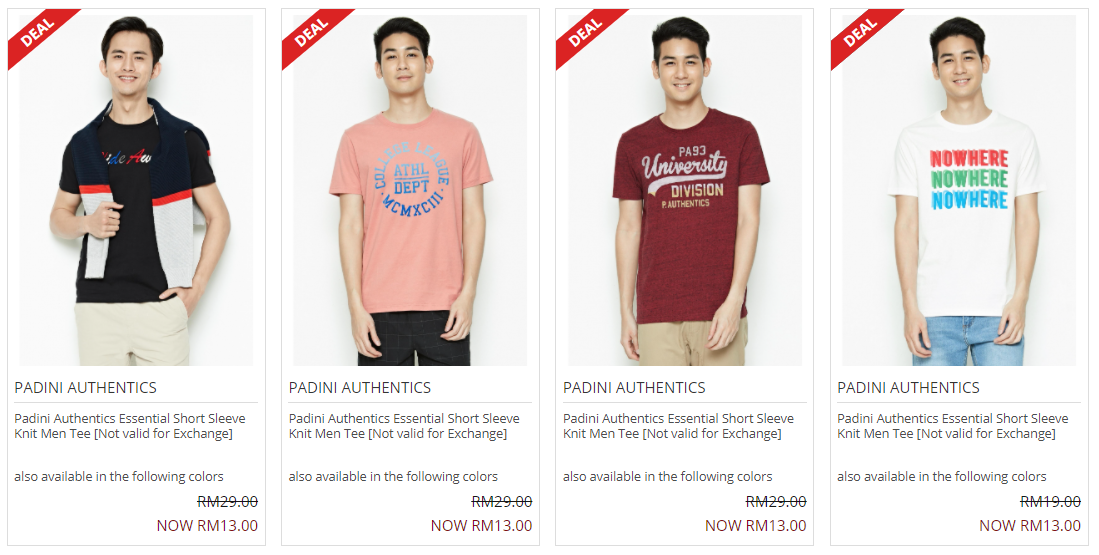The image size is (1099, 555).
Task: Click PADINI AUTHENTICS brand under maroon tee
Action: [x=634, y=388]
